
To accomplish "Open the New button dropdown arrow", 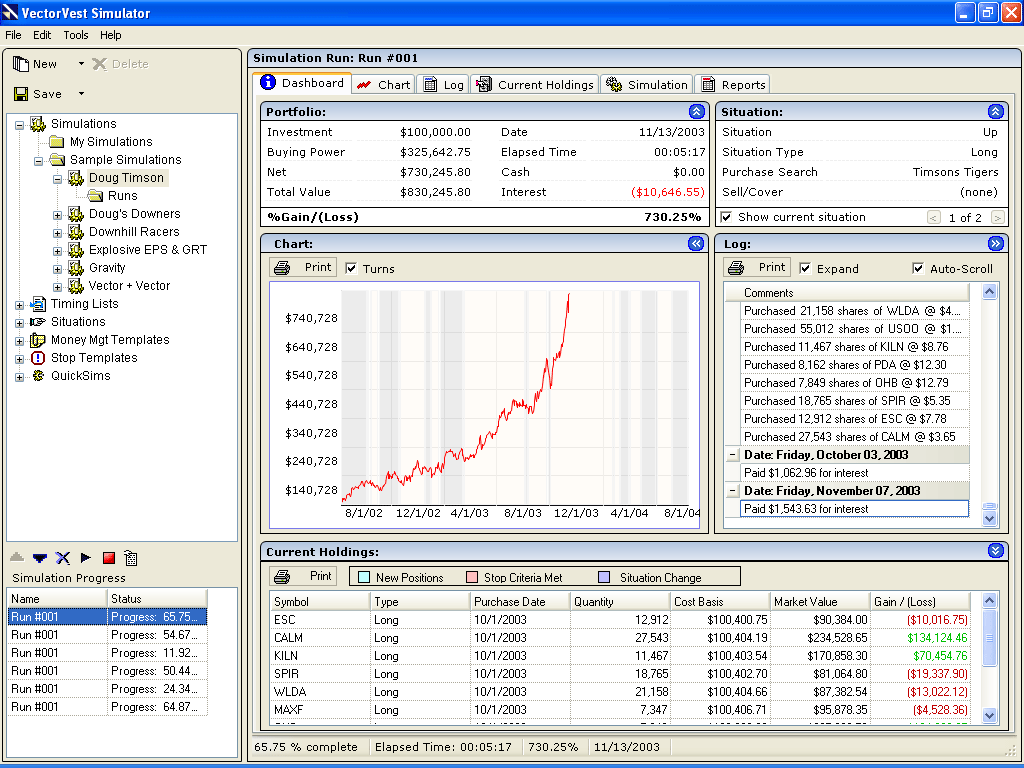I will click(81, 64).
